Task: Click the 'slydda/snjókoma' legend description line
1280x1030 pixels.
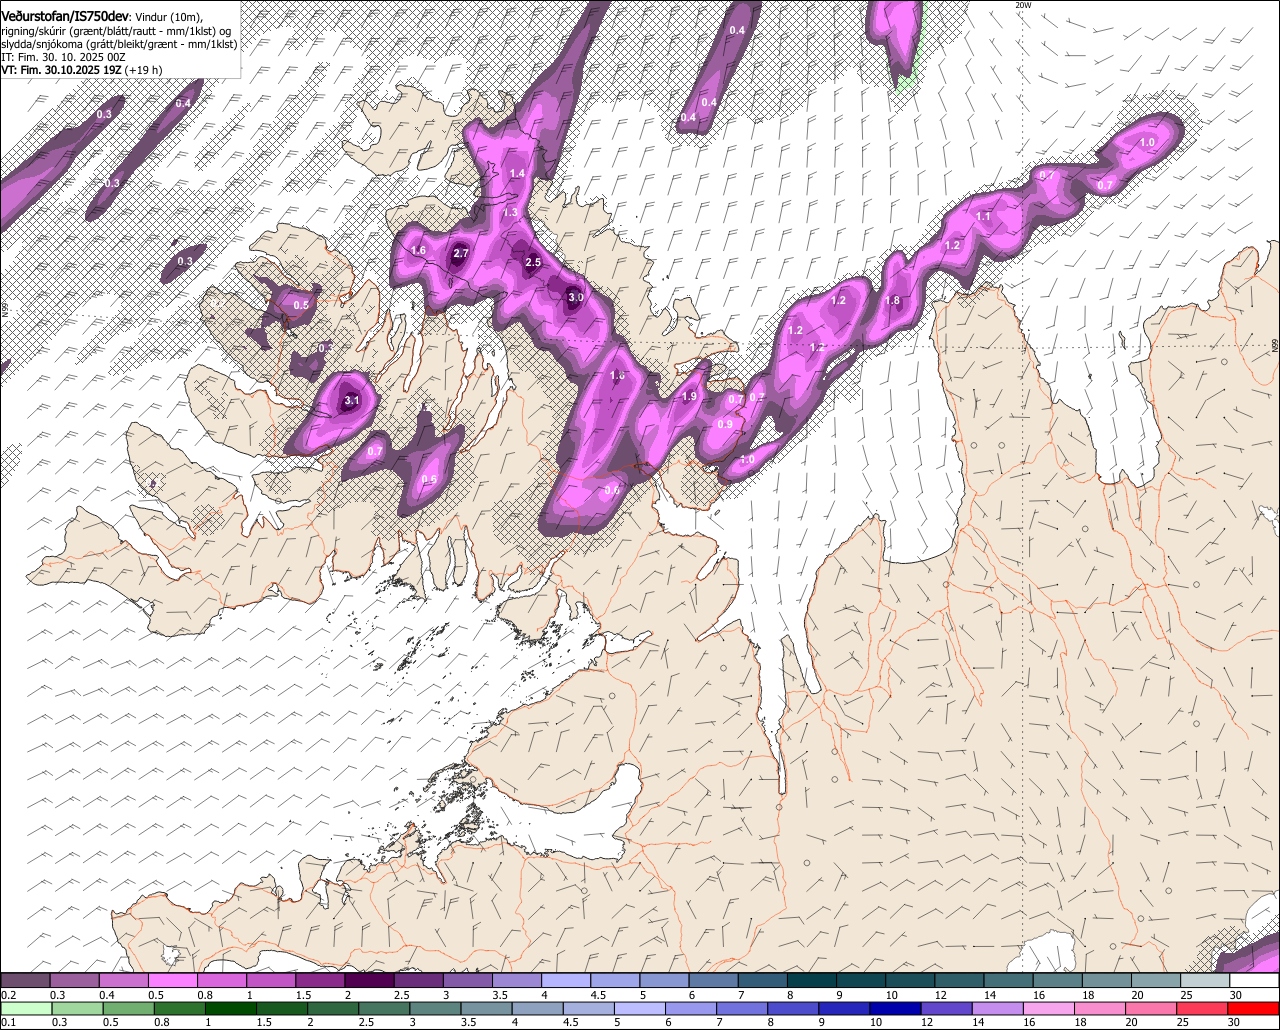Action: click(x=119, y=45)
